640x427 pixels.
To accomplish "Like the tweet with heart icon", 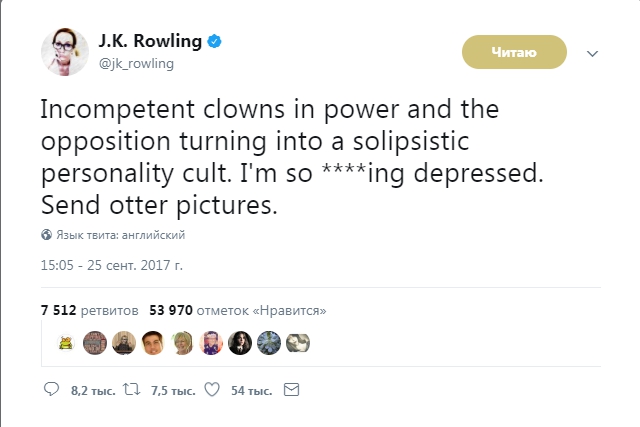I will (x=212, y=389).
